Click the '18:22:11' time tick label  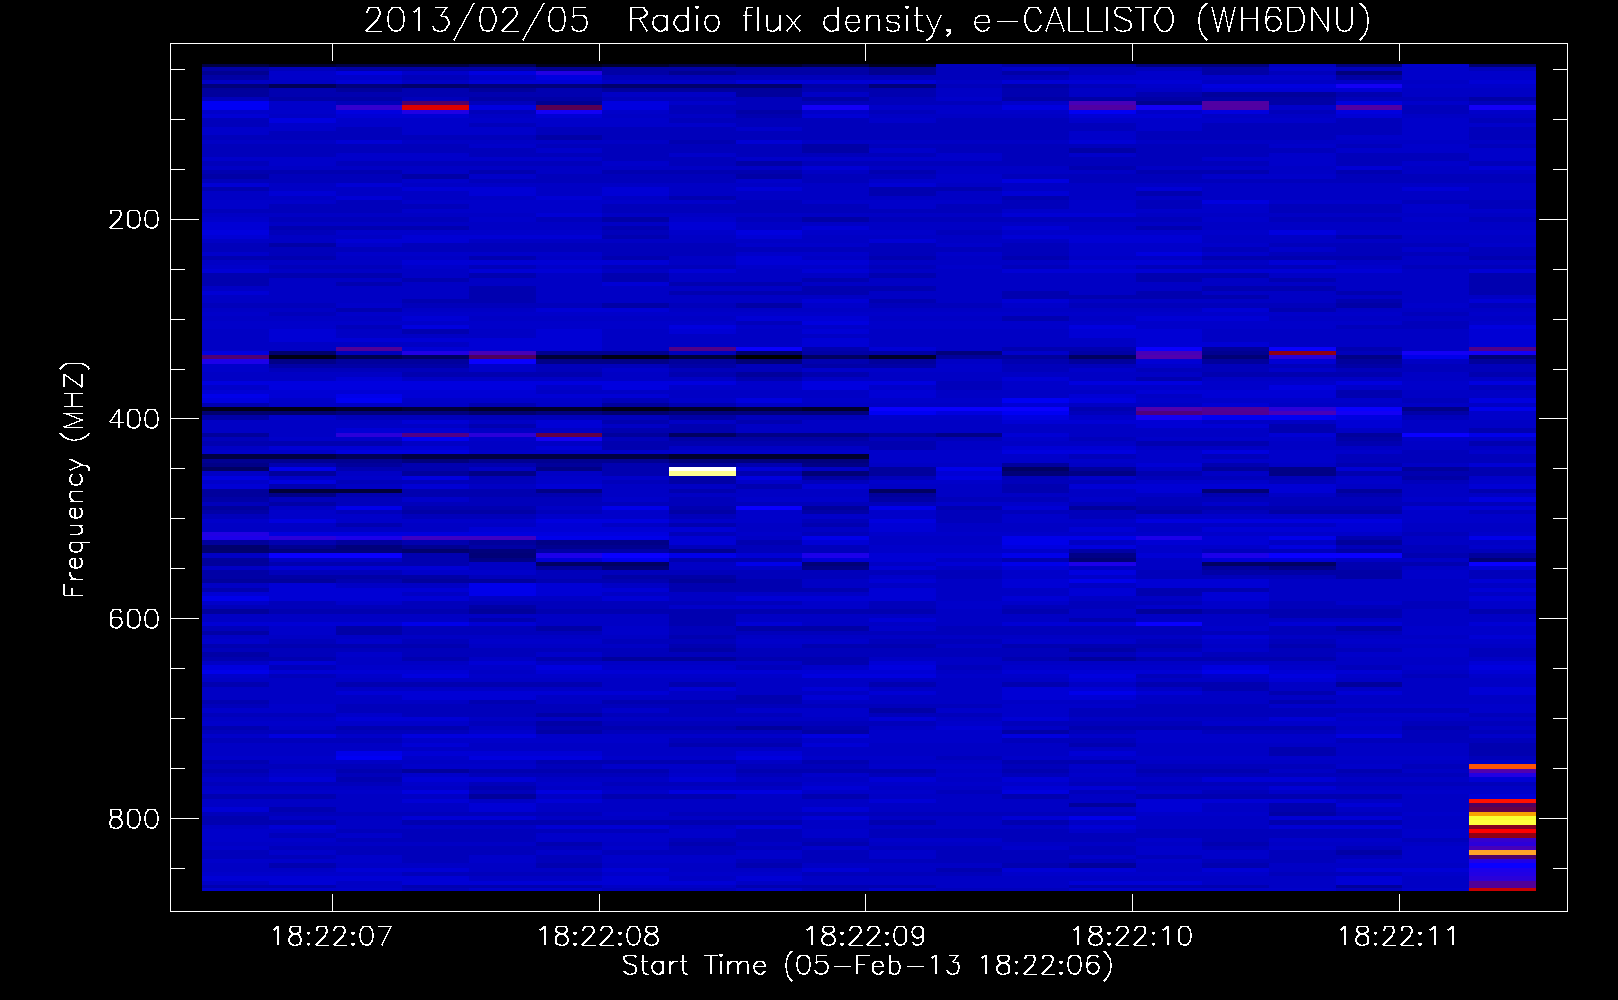1398,937
